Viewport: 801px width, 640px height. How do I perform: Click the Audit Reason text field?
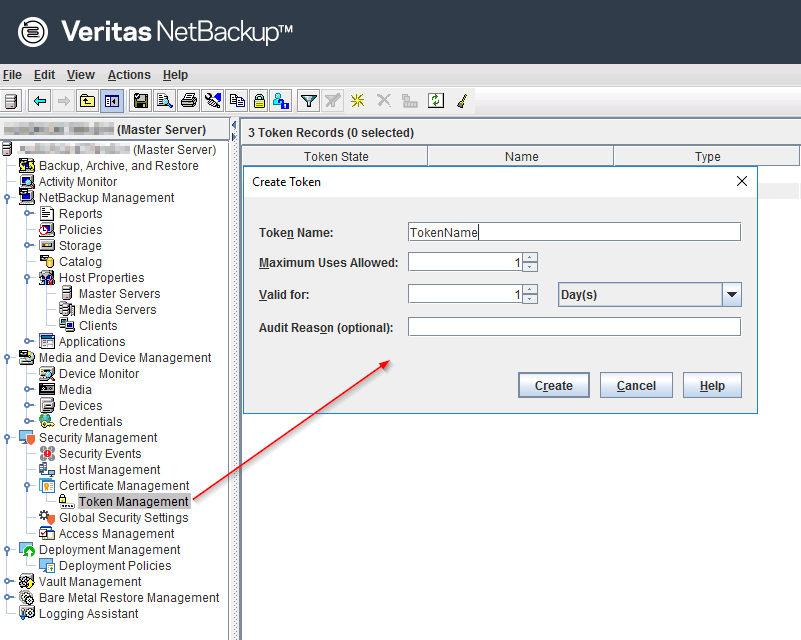[x=574, y=327]
